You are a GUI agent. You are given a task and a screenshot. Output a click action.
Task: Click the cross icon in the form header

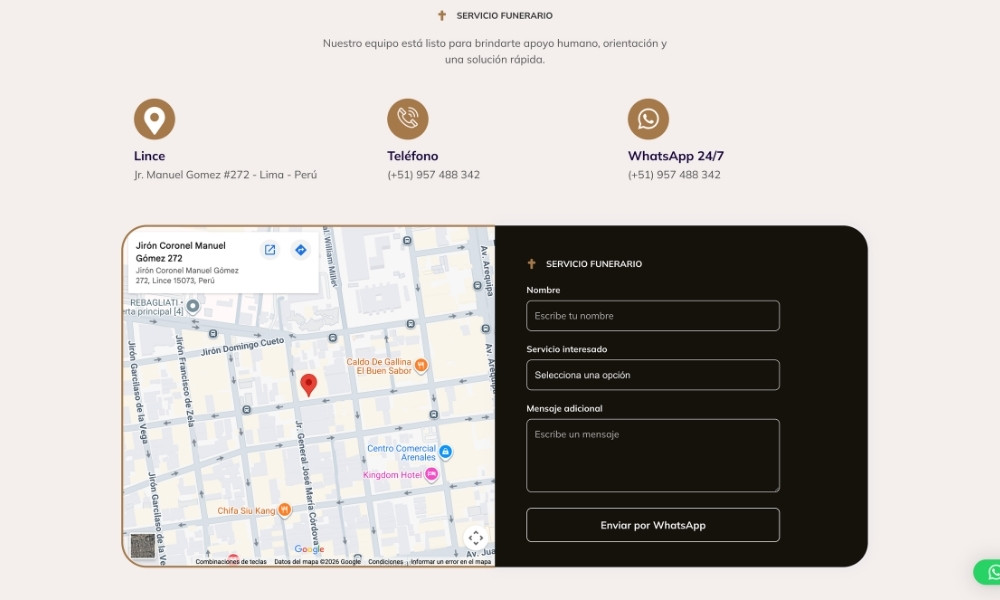click(x=531, y=263)
